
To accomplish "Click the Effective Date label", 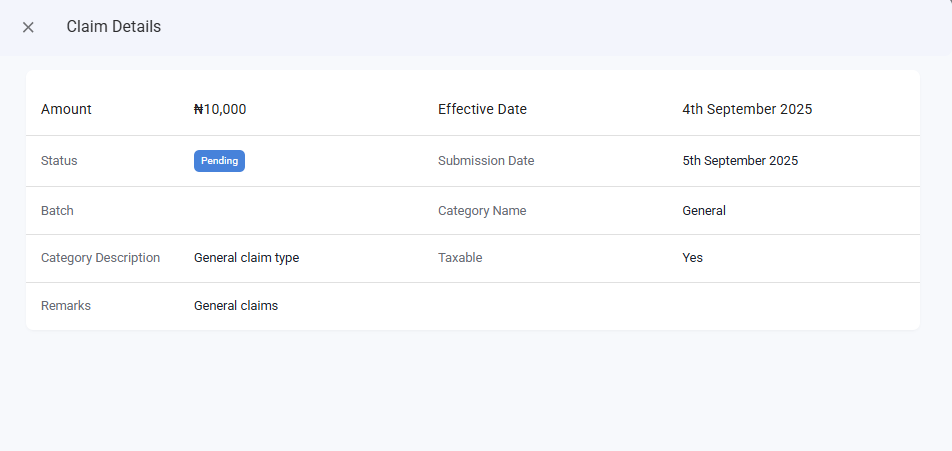I will click(x=482, y=109).
